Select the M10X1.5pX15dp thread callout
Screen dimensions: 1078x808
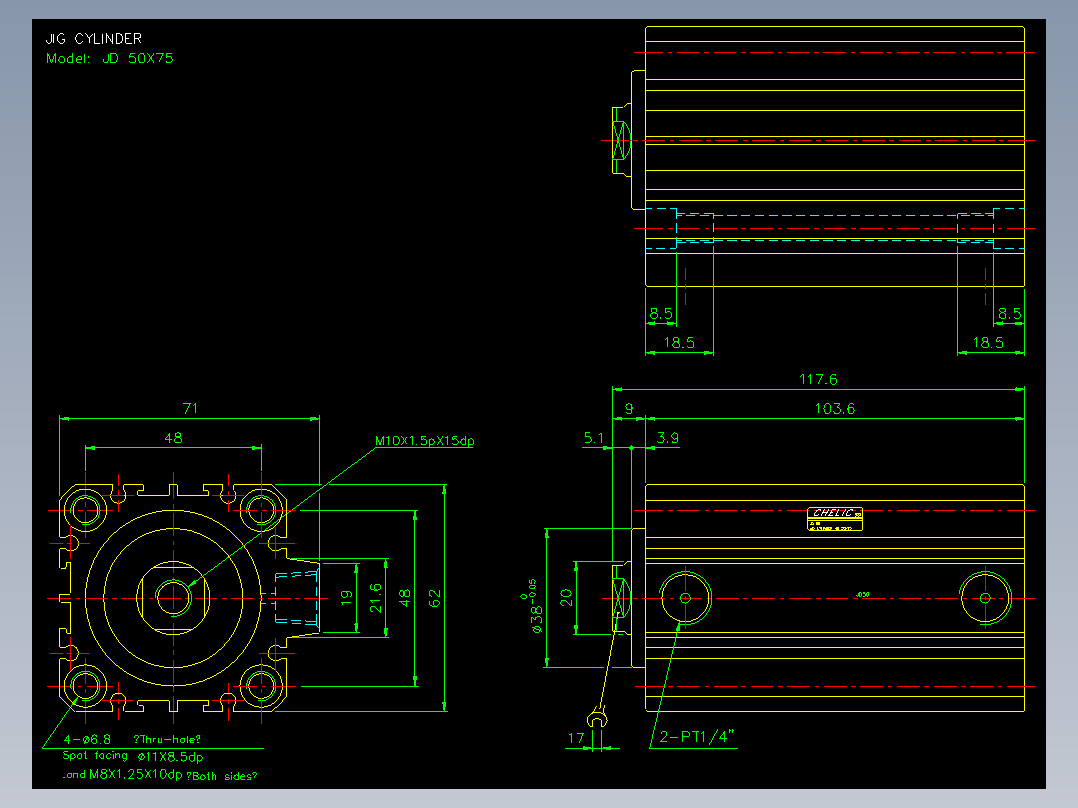click(x=424, y=441)
